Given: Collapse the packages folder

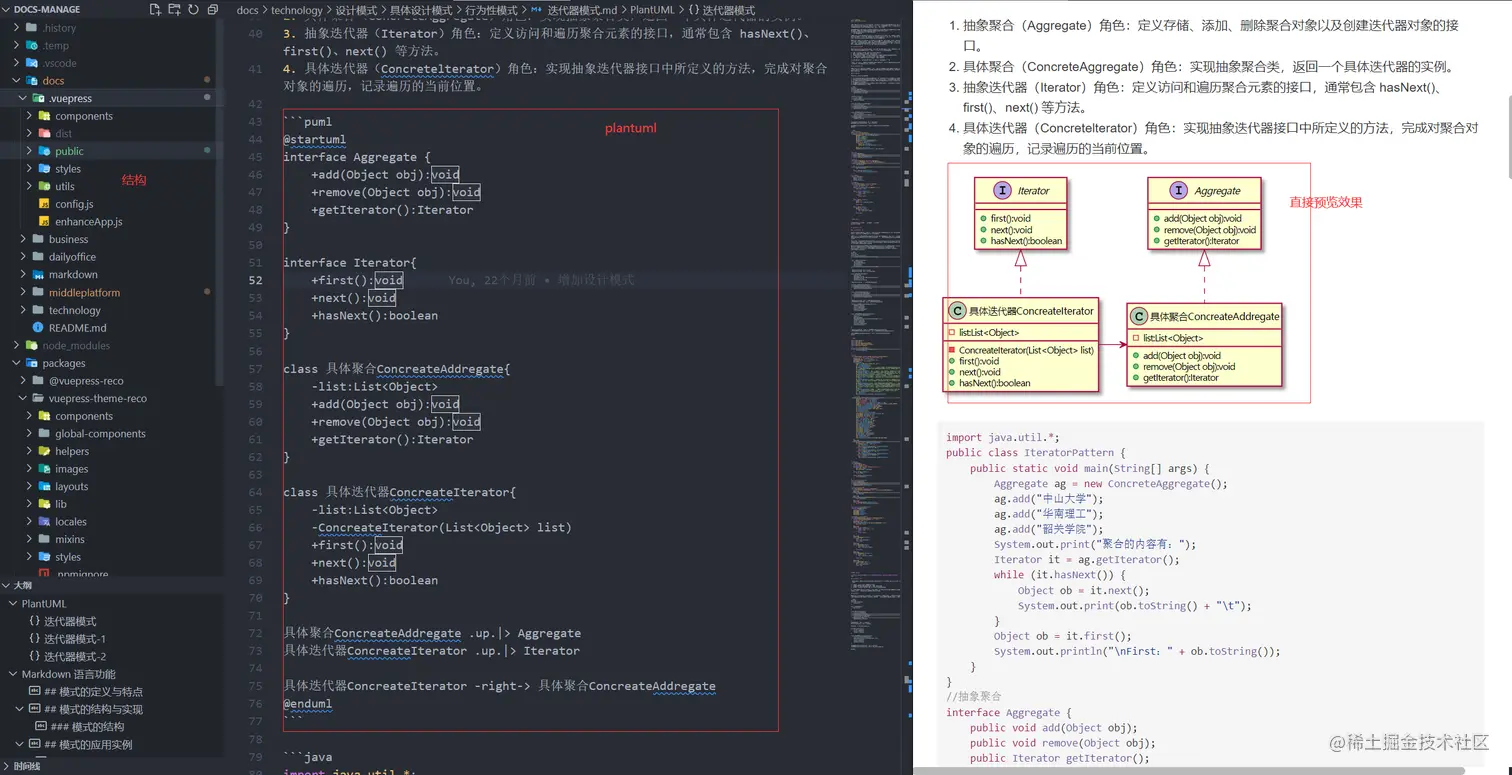Looking at the screenshot, I should [17, 363].
